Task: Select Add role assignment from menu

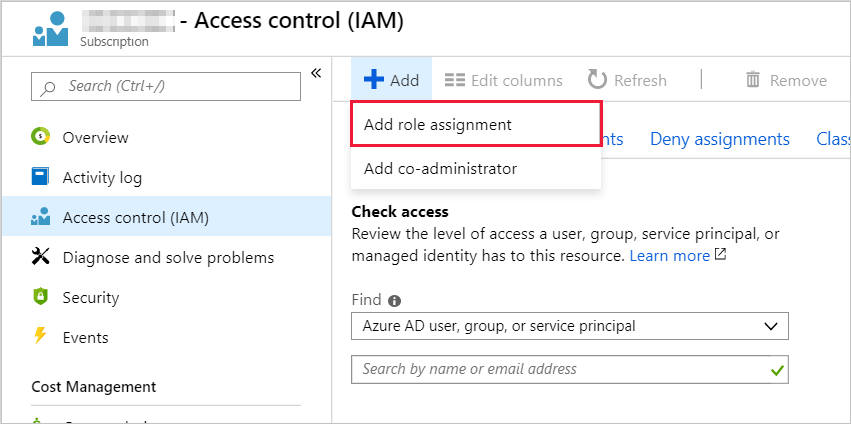Action: pyautogui.click(x=438, y=125)
